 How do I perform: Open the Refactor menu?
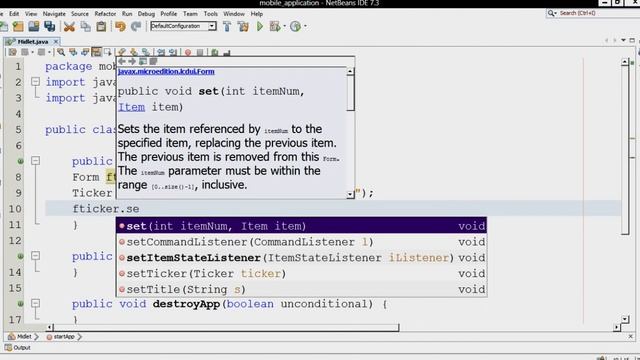pyautogui.click(x=105, y=14)
